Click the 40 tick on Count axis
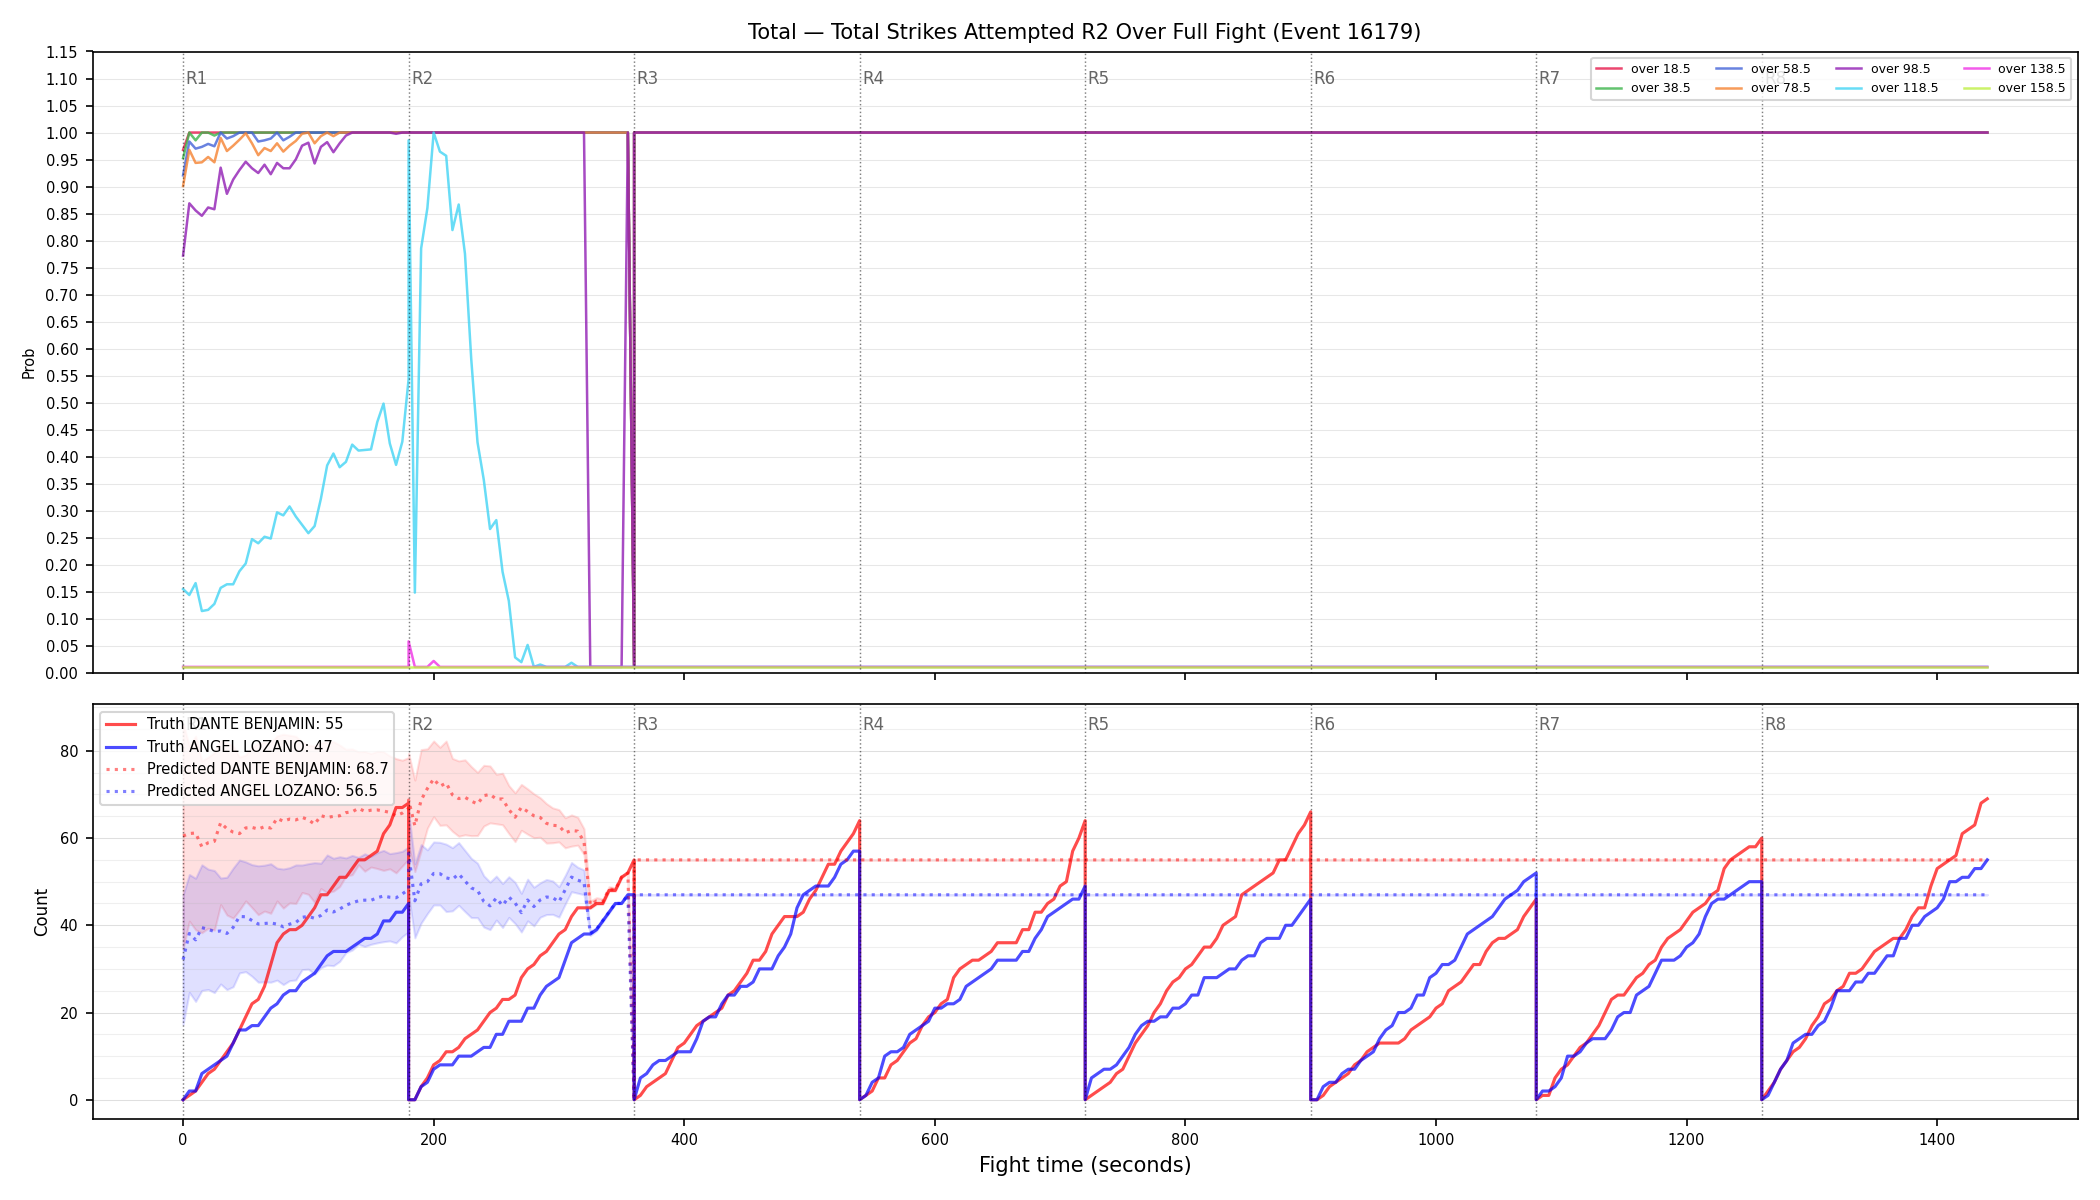The height and width of the screenshot is (1200, 2100). click(x=70, y=926)
